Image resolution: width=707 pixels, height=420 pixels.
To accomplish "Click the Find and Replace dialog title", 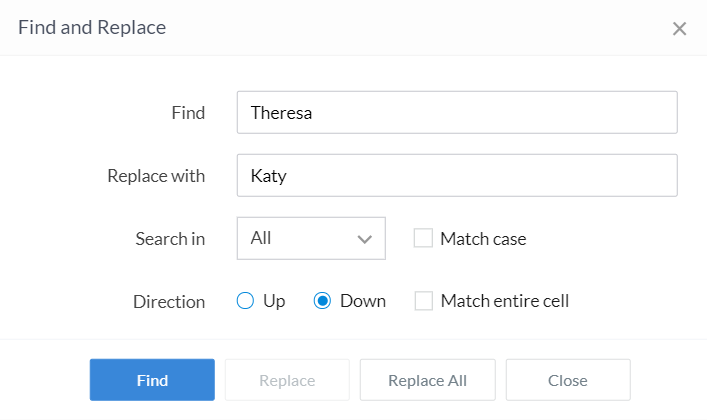I will pyautogui.click(x=92, y=27).
